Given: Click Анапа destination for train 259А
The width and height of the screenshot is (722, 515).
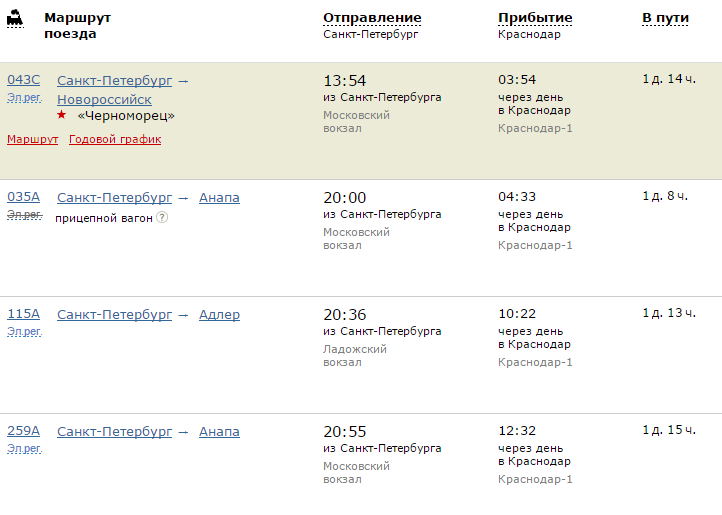Looking at the screenshot, I should click(x=219, y=431).
